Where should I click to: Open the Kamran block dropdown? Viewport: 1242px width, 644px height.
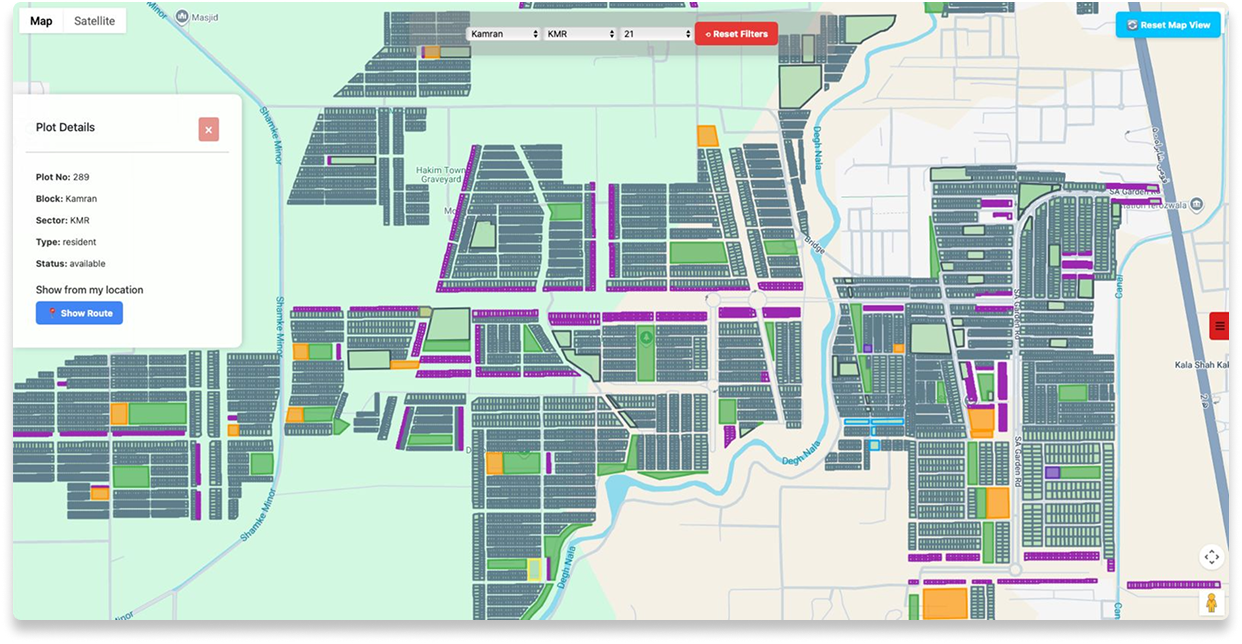504,34
